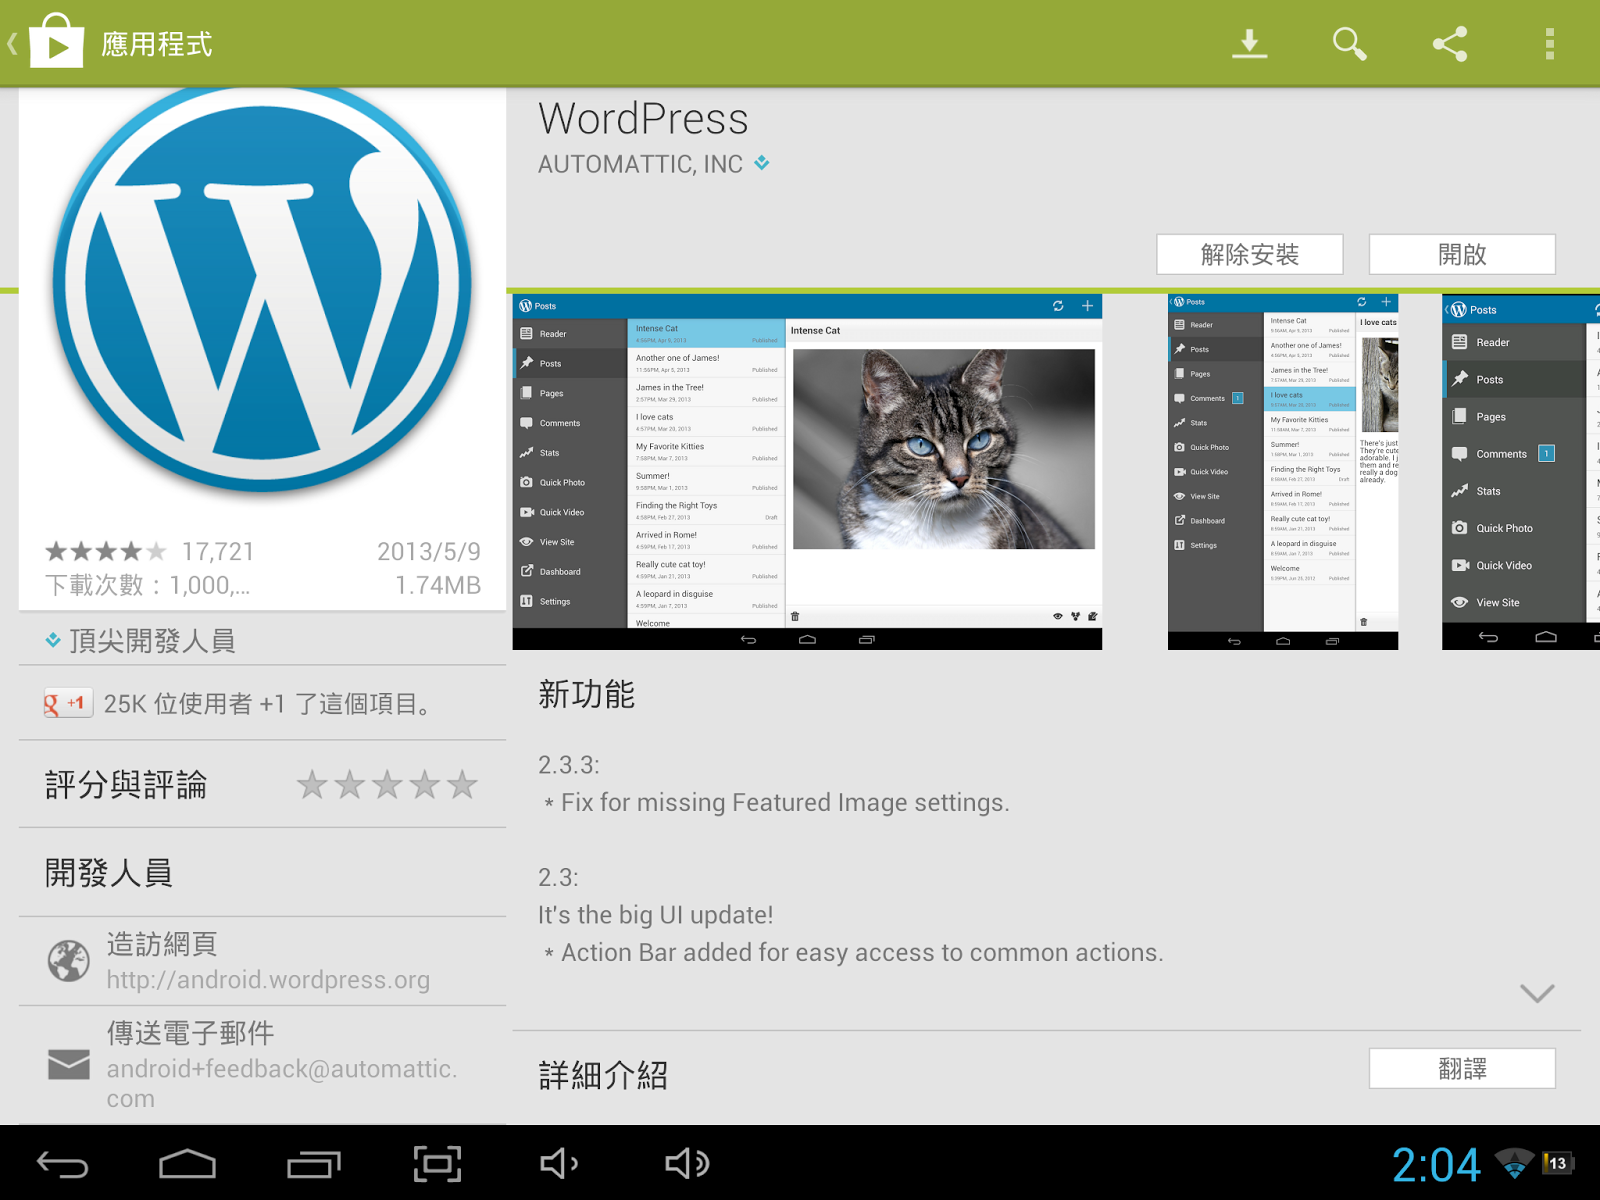The width and height of the screenshot is (1600, 1200).
Task: Tap the 1.74MB size text
Action: pos(438,585)
